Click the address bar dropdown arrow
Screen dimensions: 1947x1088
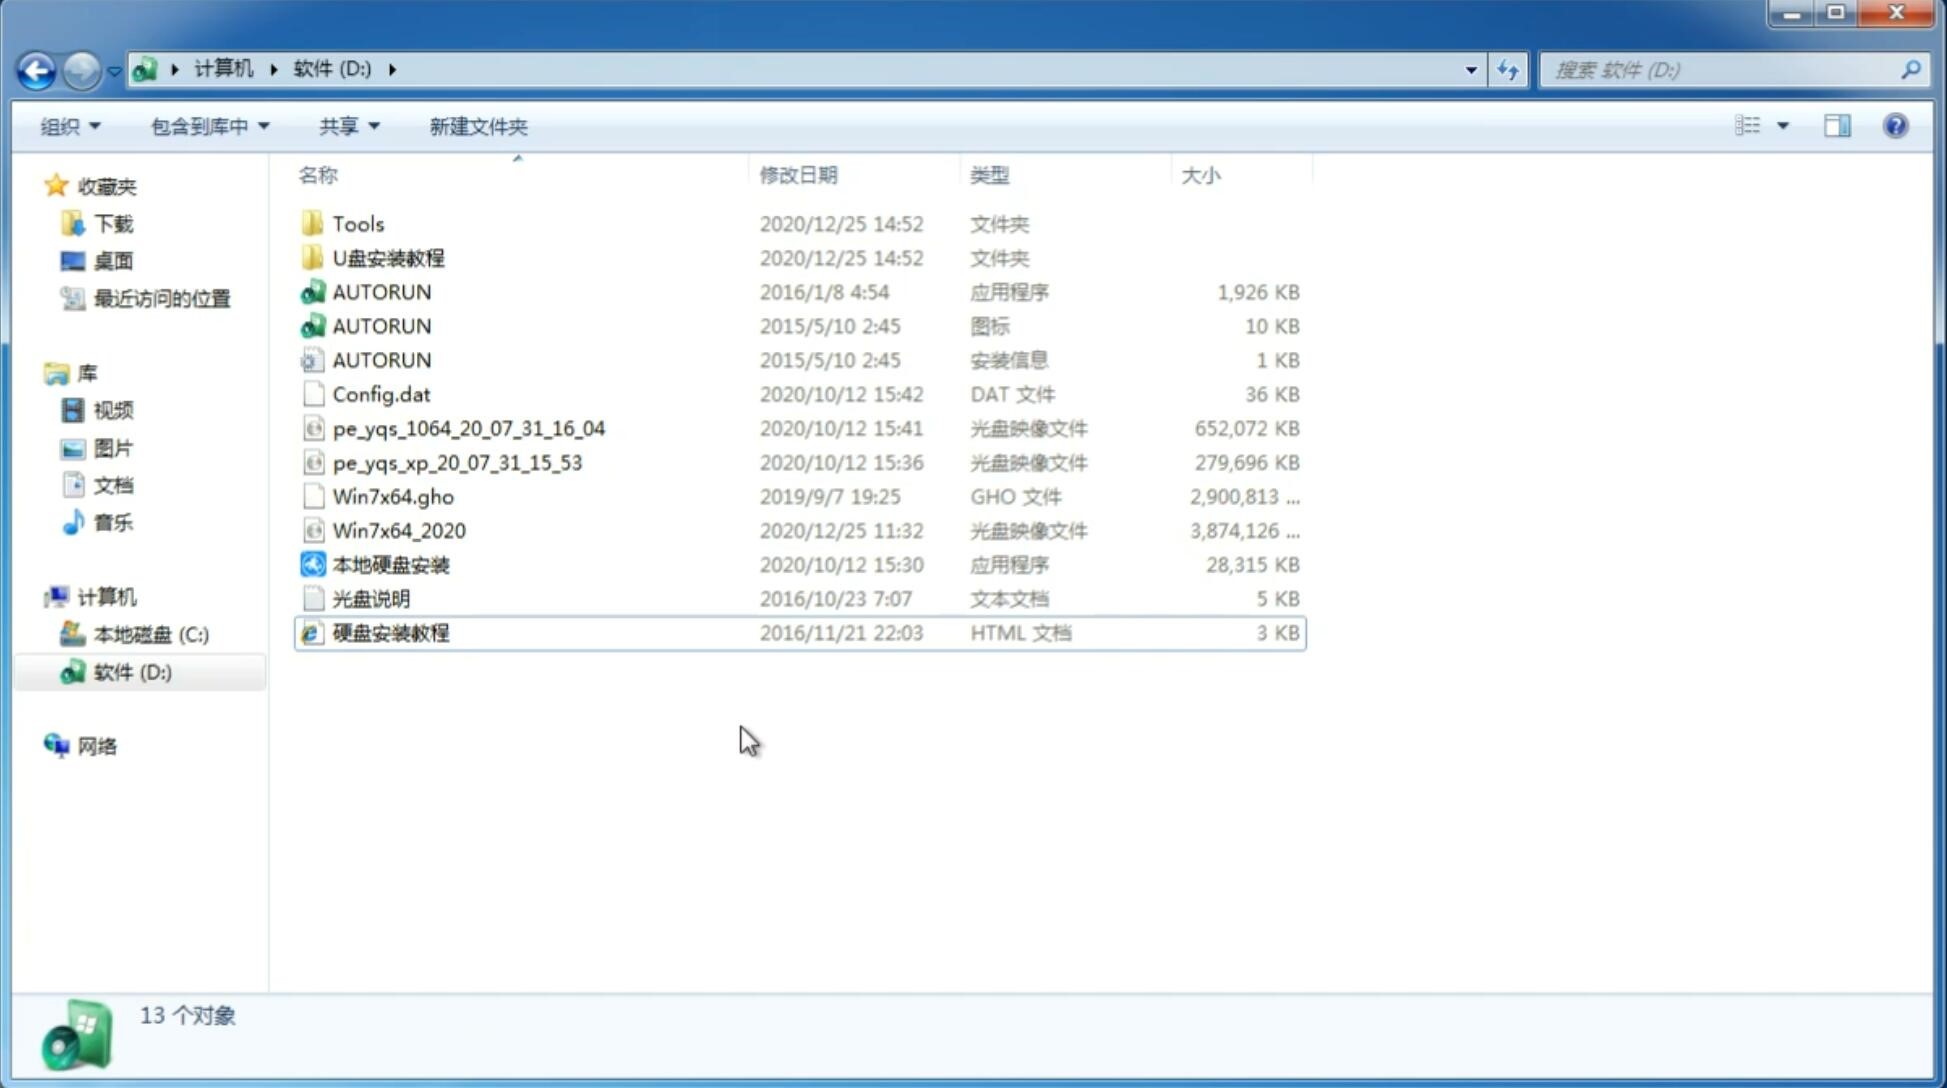point(1471,70)
